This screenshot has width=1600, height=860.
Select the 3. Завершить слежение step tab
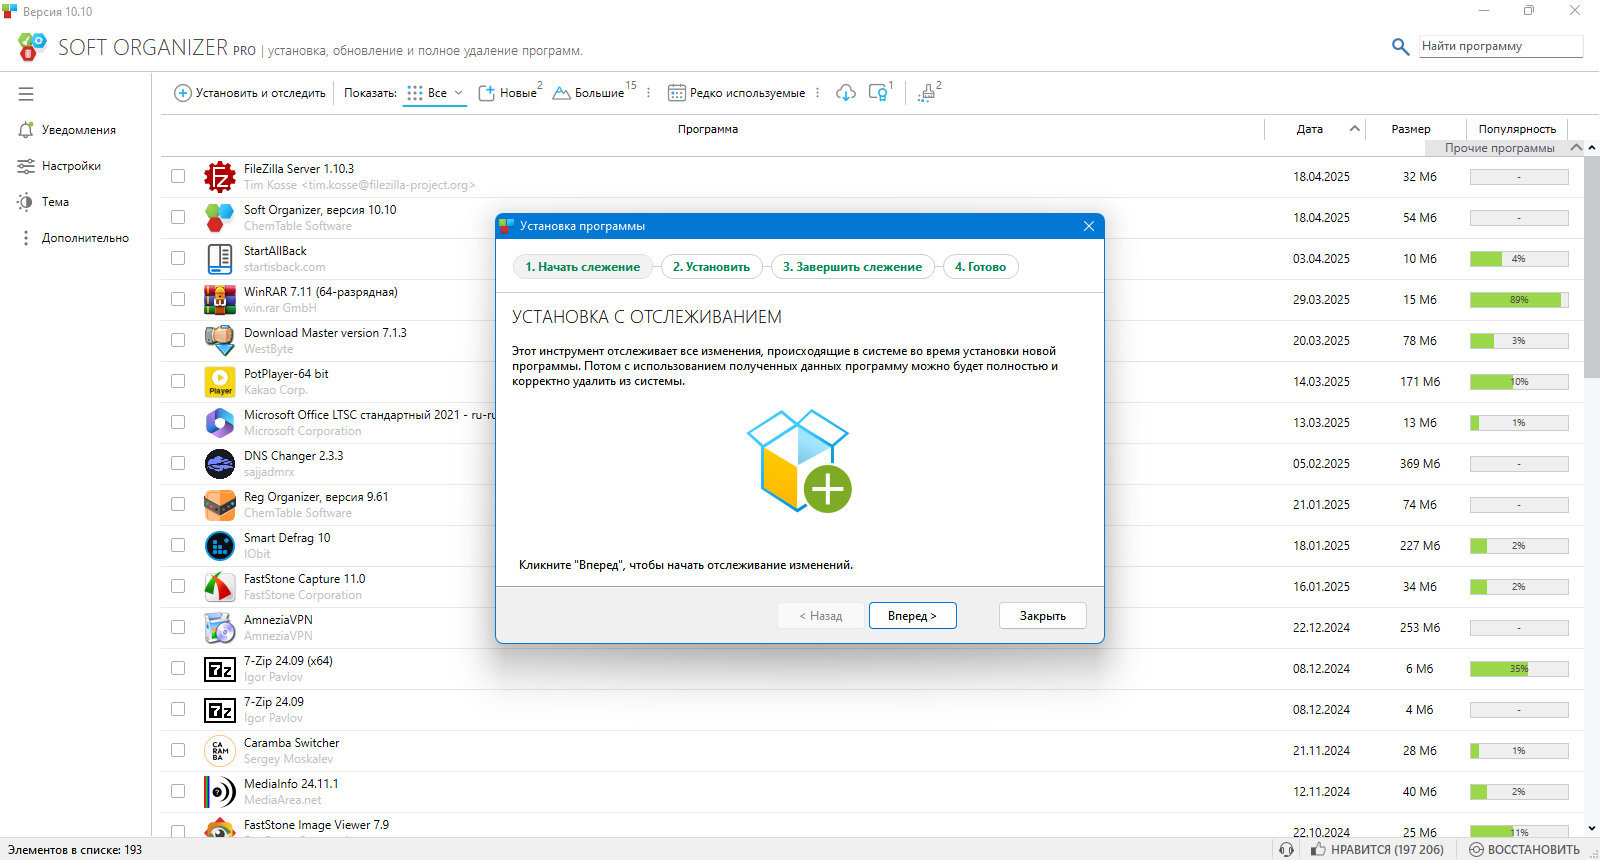coord(852,267)
